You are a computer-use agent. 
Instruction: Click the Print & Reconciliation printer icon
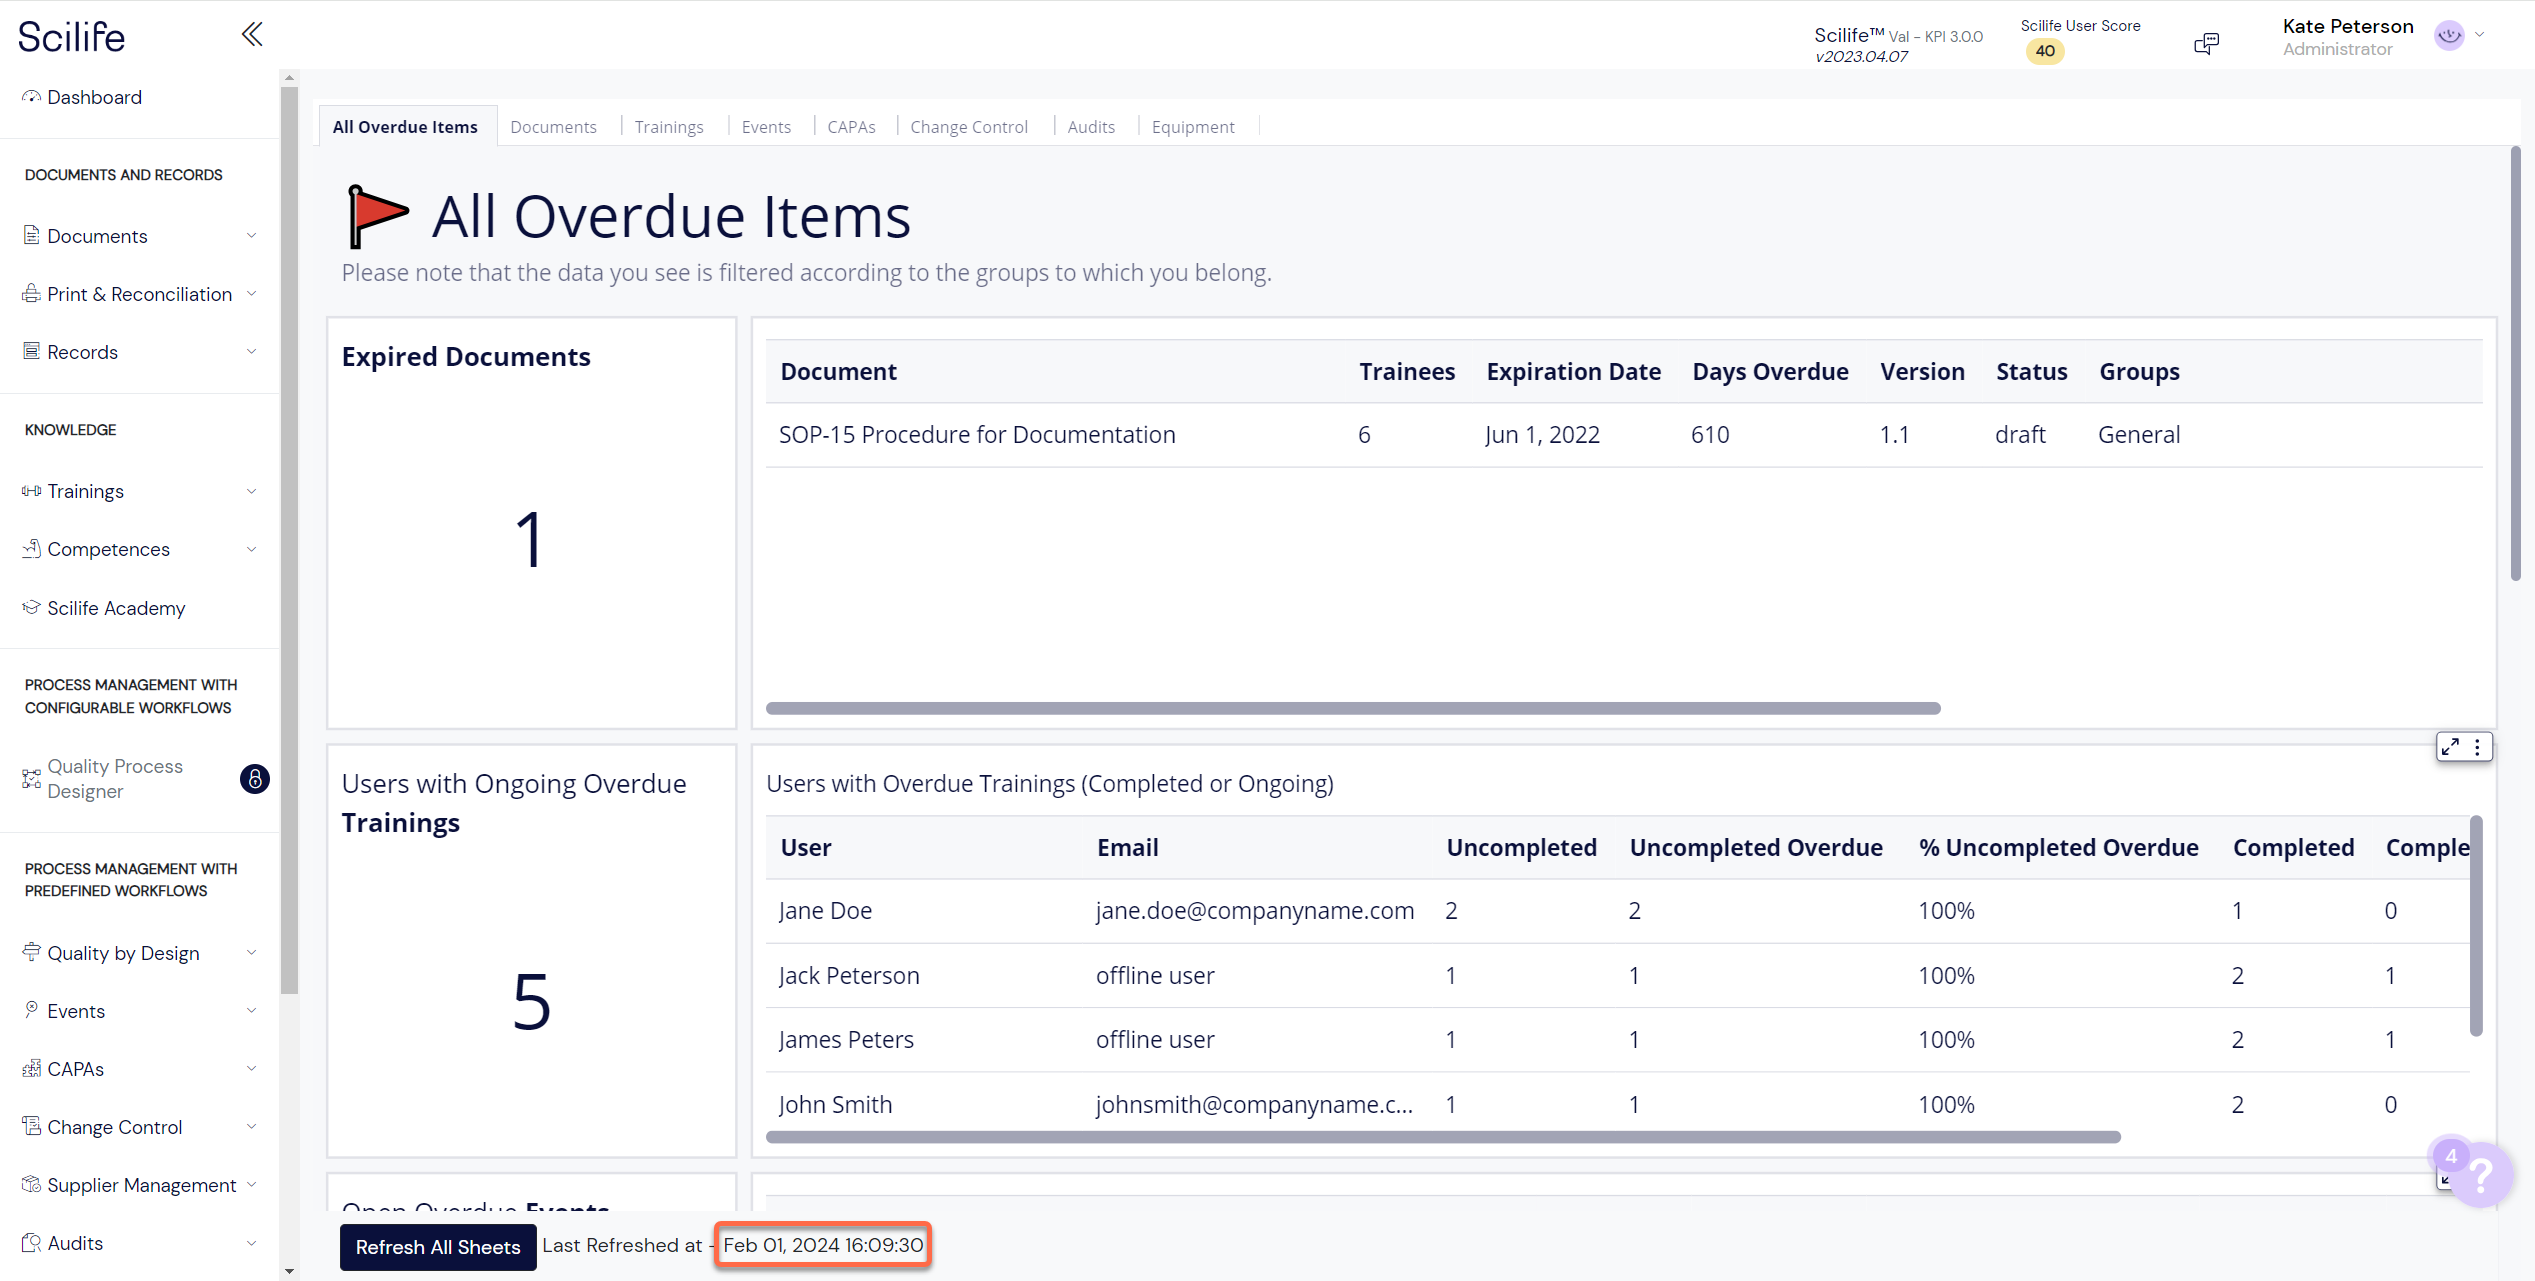coord(32,293)
